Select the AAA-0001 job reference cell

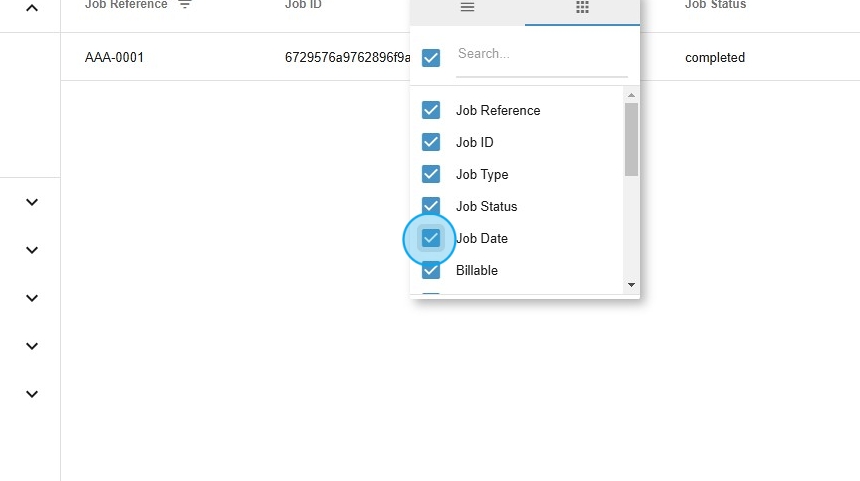(115, 58)
